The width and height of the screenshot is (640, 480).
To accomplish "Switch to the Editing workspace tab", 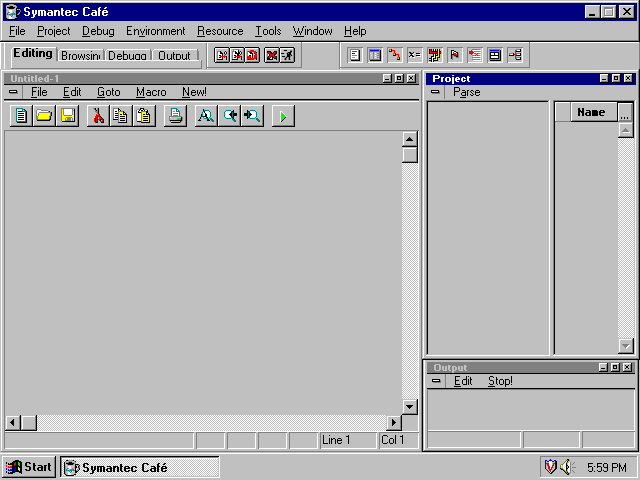I will (33, 53).
